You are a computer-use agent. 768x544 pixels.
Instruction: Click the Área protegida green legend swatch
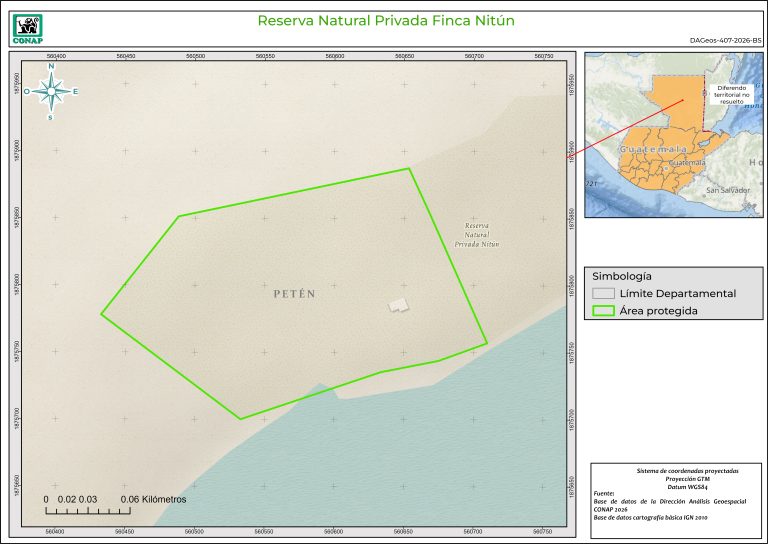(x=602, y=311)
